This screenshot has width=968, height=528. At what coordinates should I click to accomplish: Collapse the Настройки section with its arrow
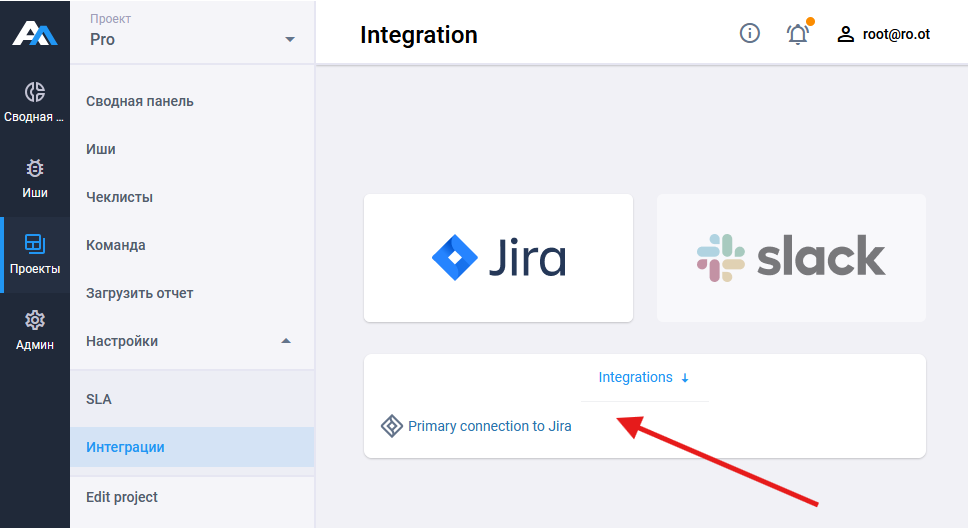pos(286,341)
